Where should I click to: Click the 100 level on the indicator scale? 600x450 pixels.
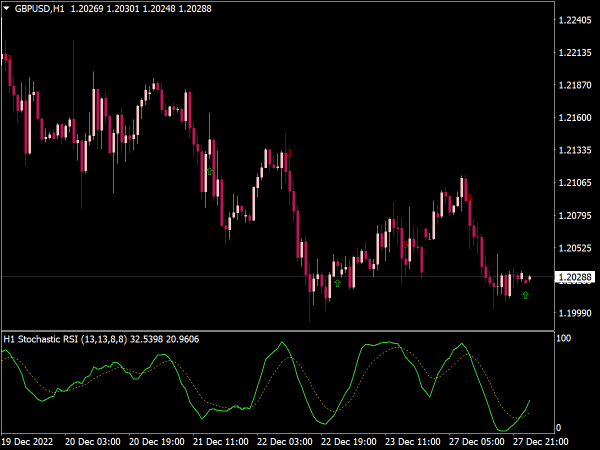[x=563, y=338]
